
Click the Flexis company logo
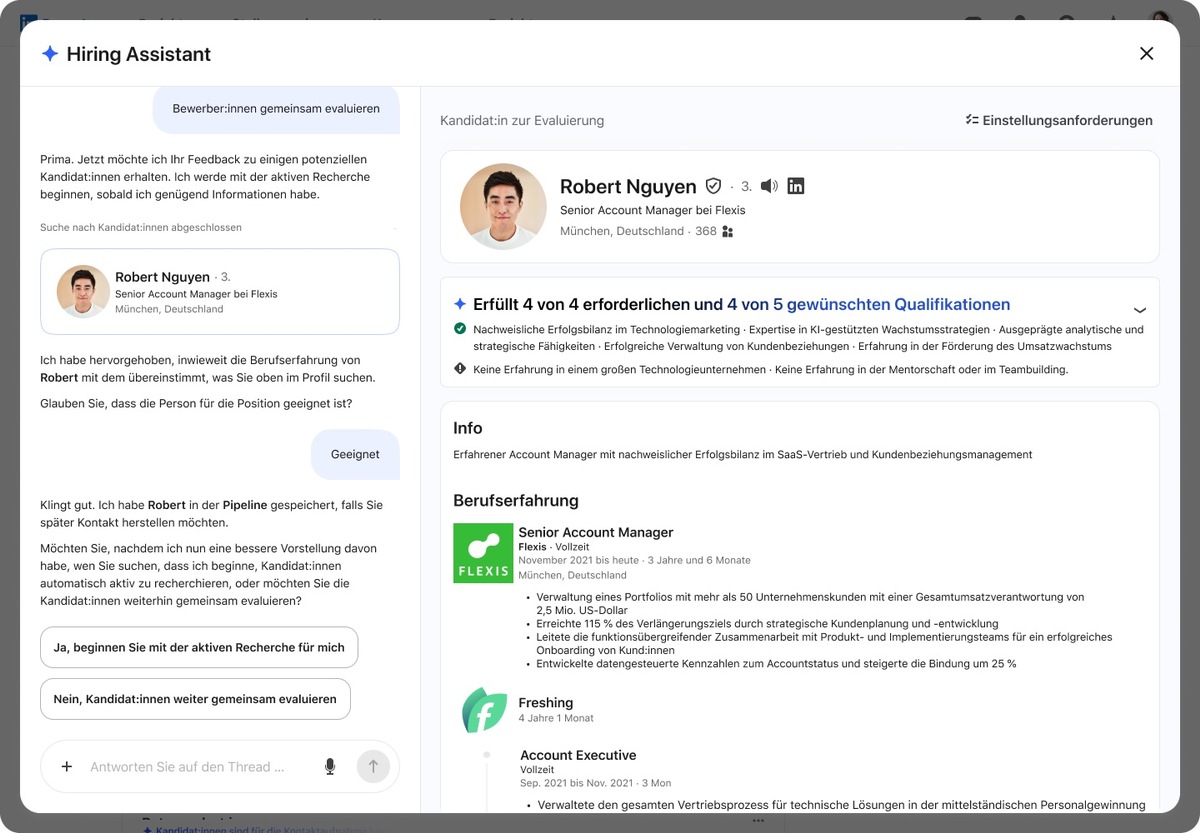pos(483,554)
